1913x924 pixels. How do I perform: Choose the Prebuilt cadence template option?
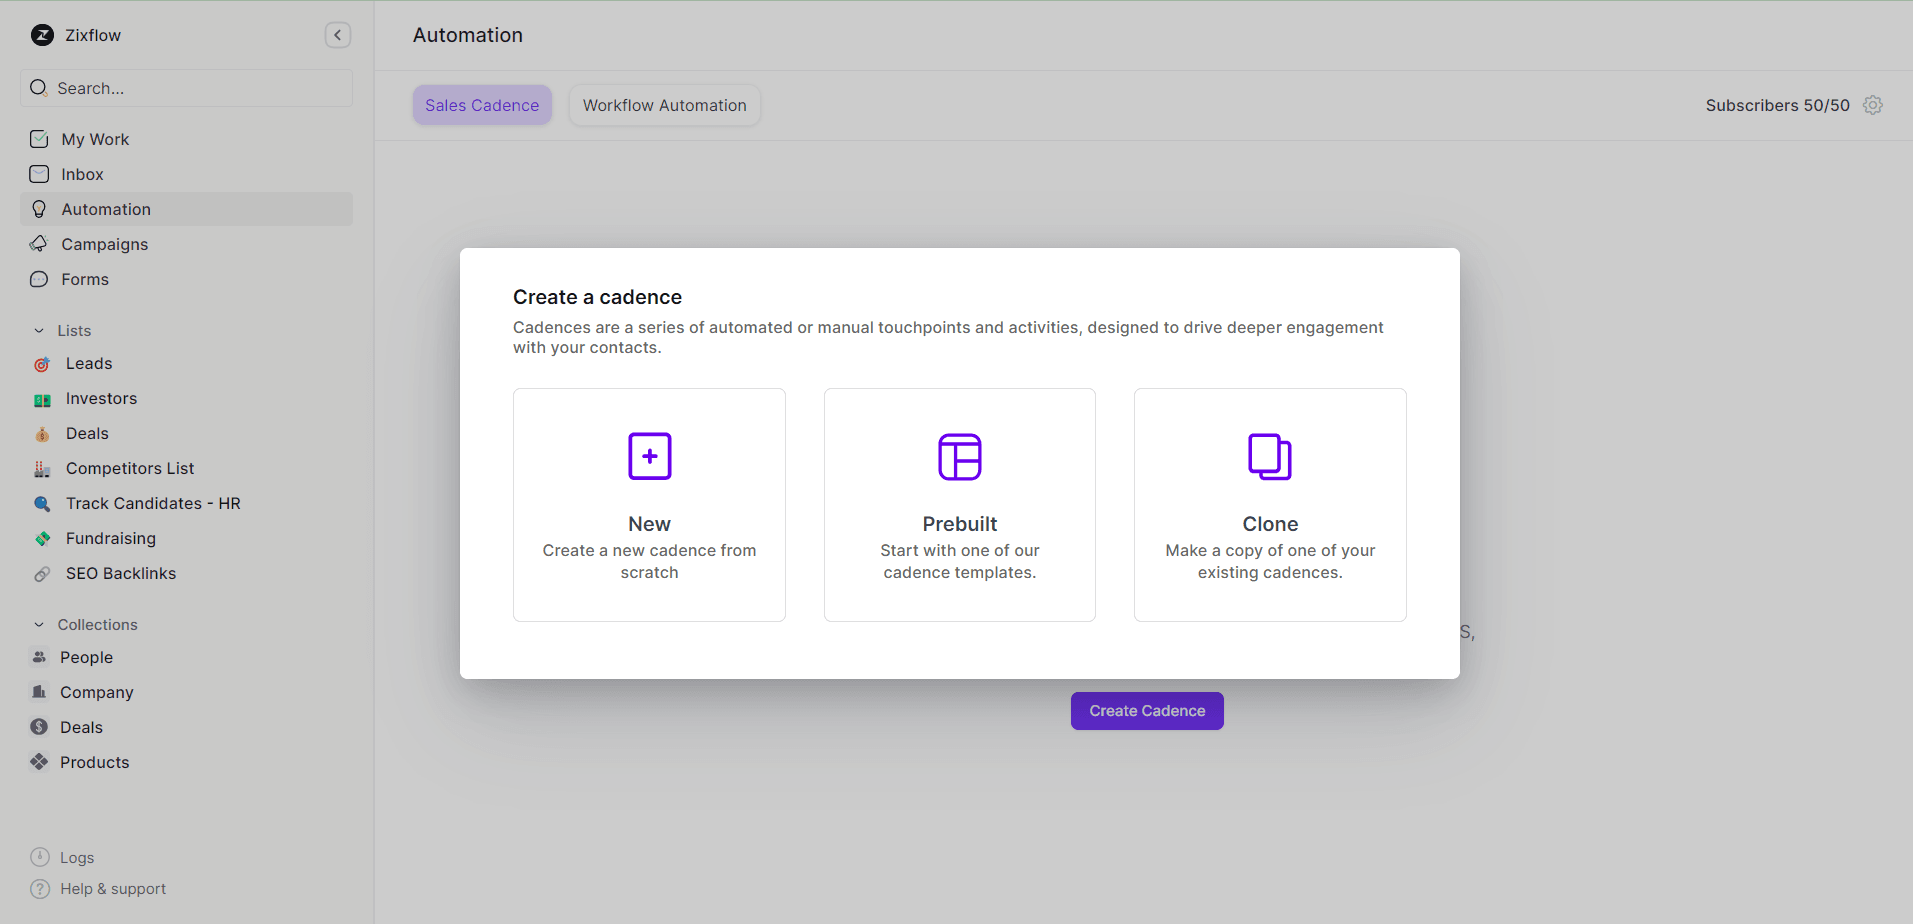(959, 504)
